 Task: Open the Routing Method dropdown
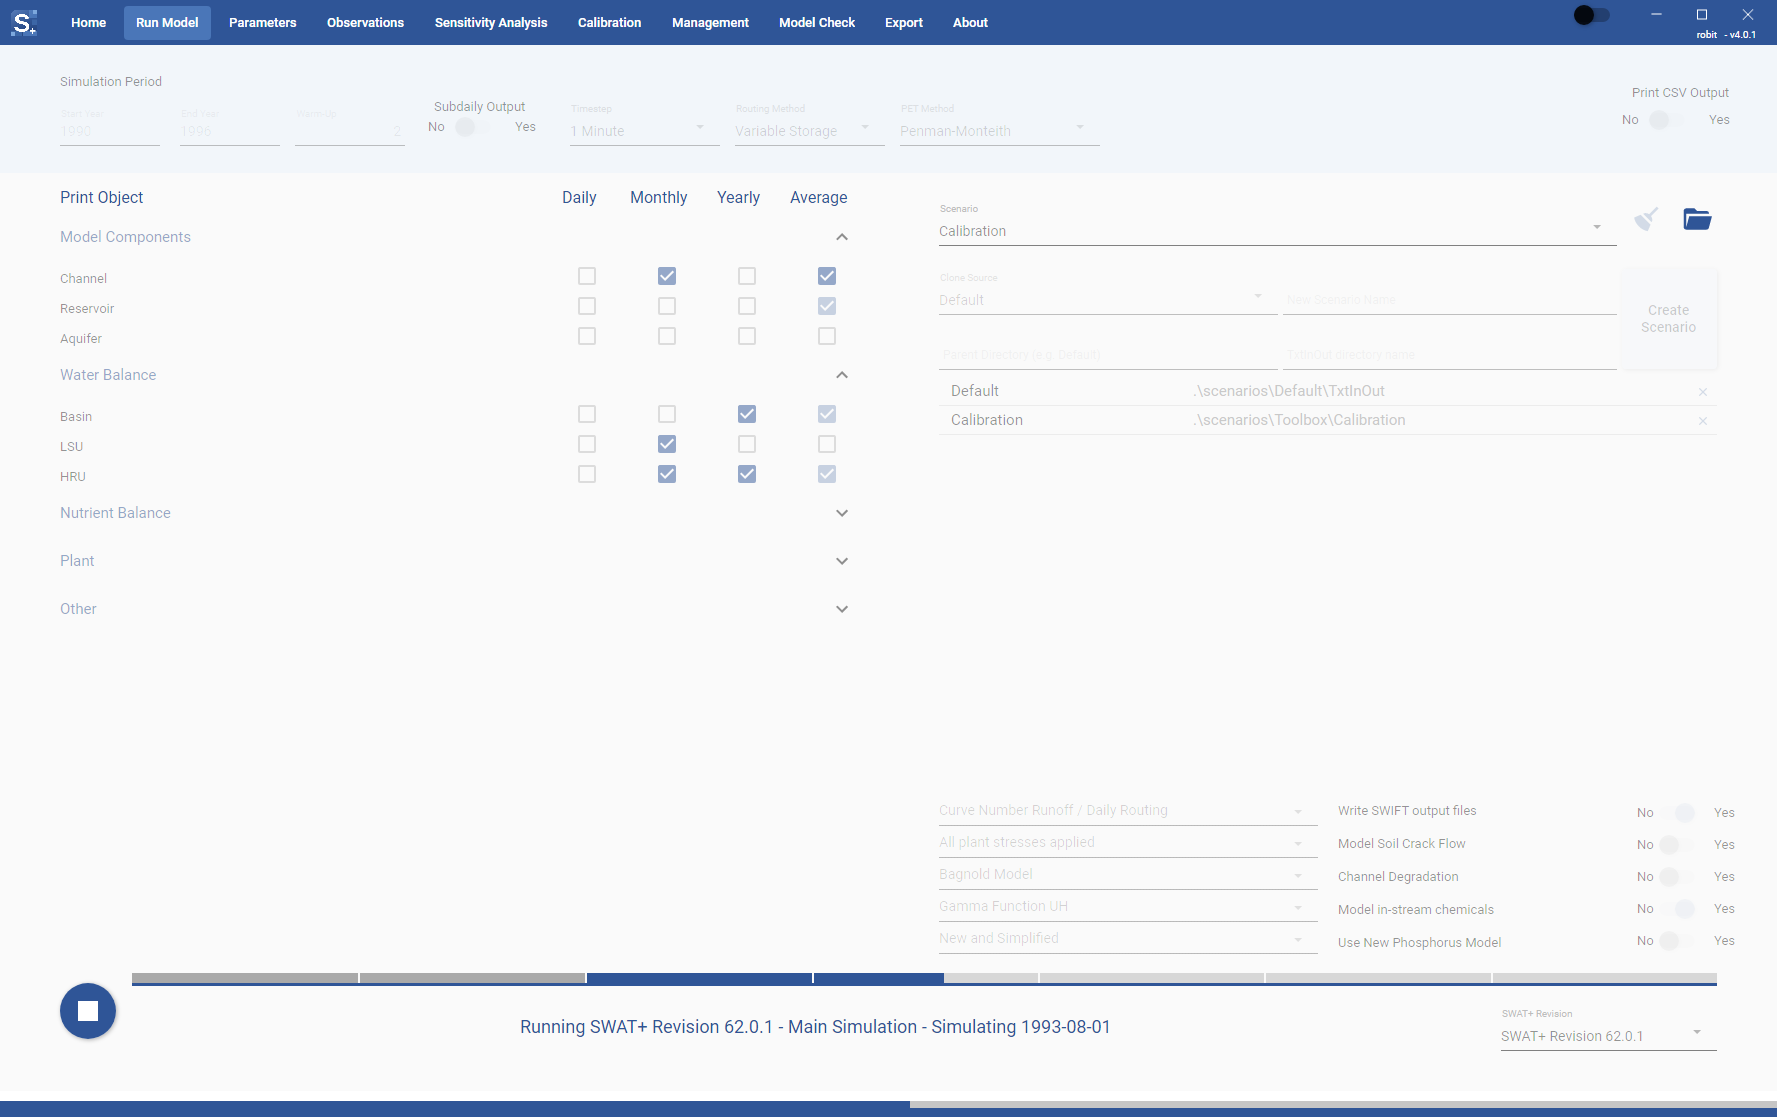click(x=809, y=131)
